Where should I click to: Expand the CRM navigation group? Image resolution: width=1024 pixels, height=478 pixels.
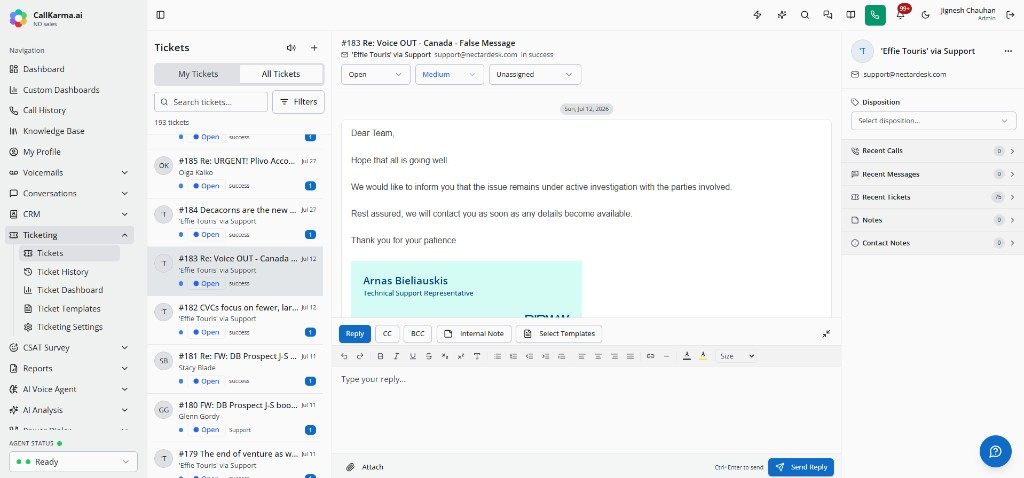coord(69,214)
